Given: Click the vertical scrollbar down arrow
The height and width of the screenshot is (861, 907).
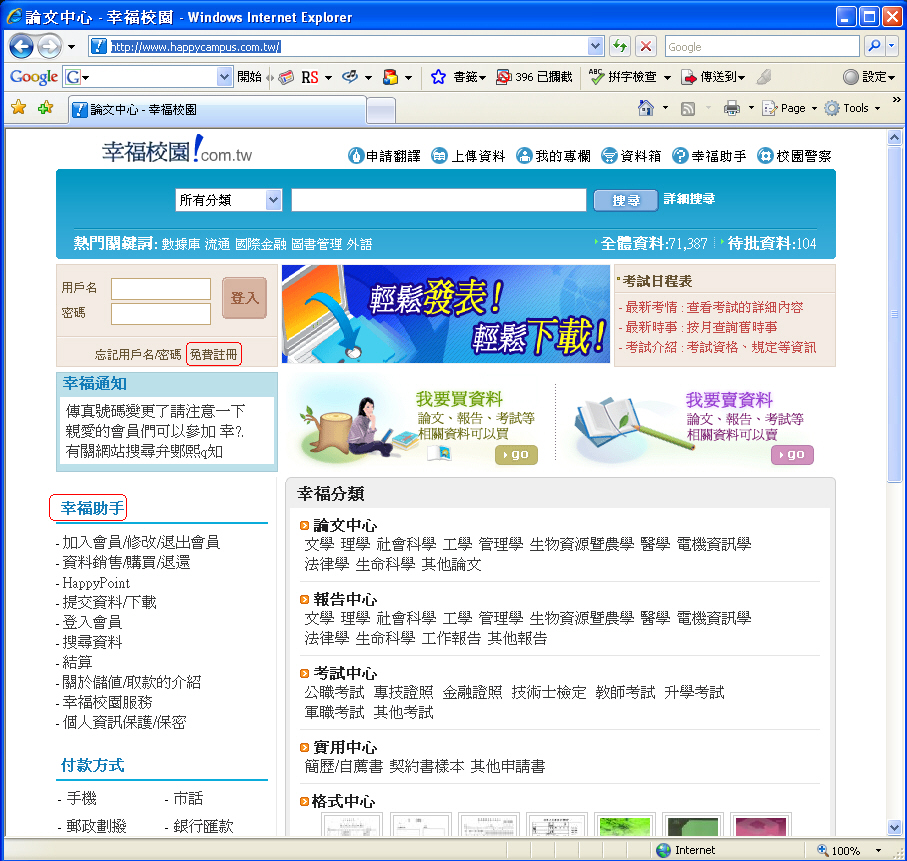Looking at the screenshot, I should tap(894, 827).
